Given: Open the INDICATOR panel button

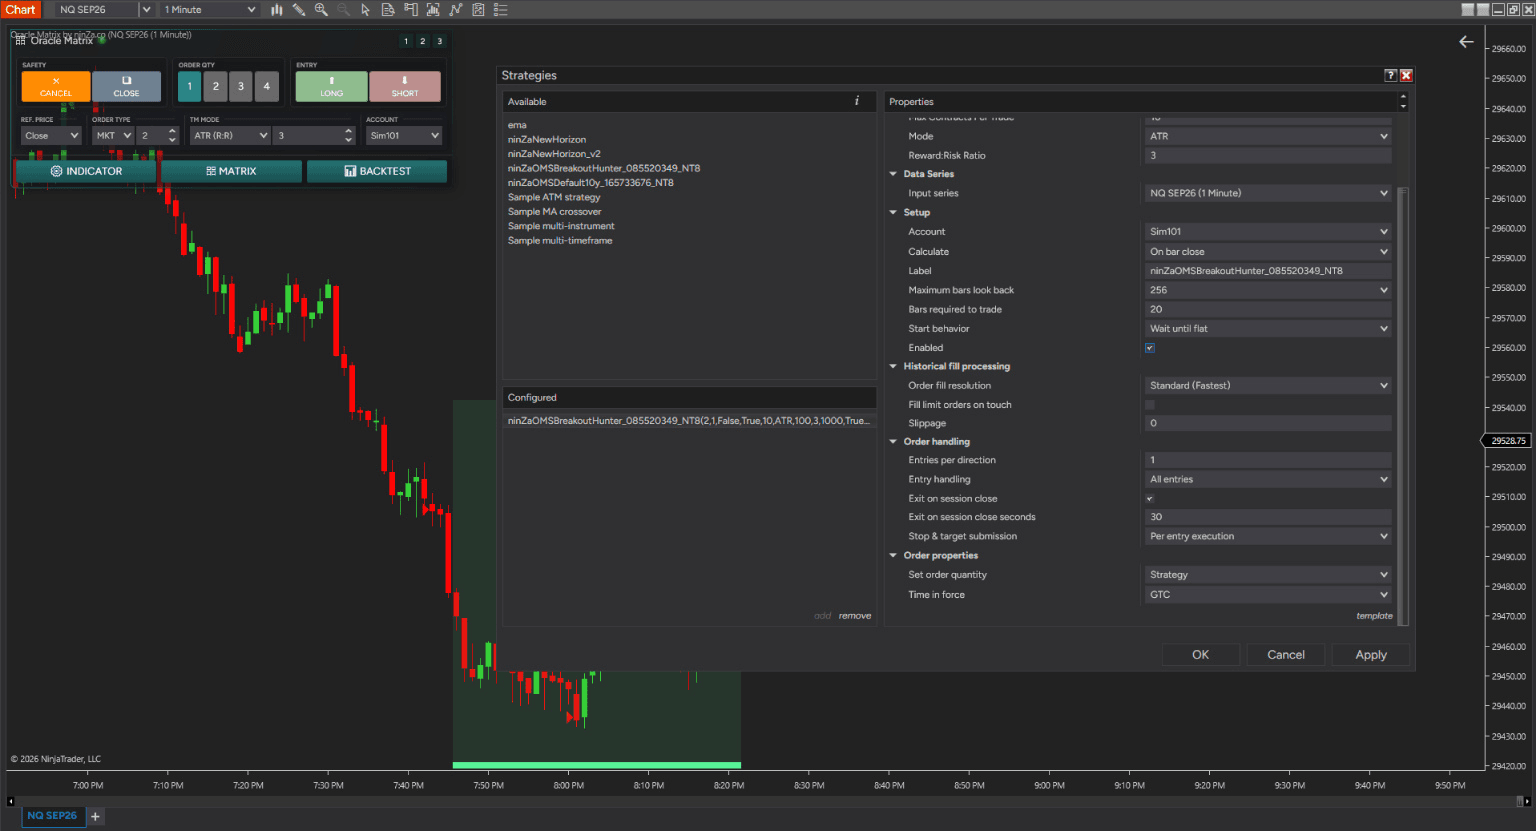Looking at the screenshot, I should [x=86, y=171].
